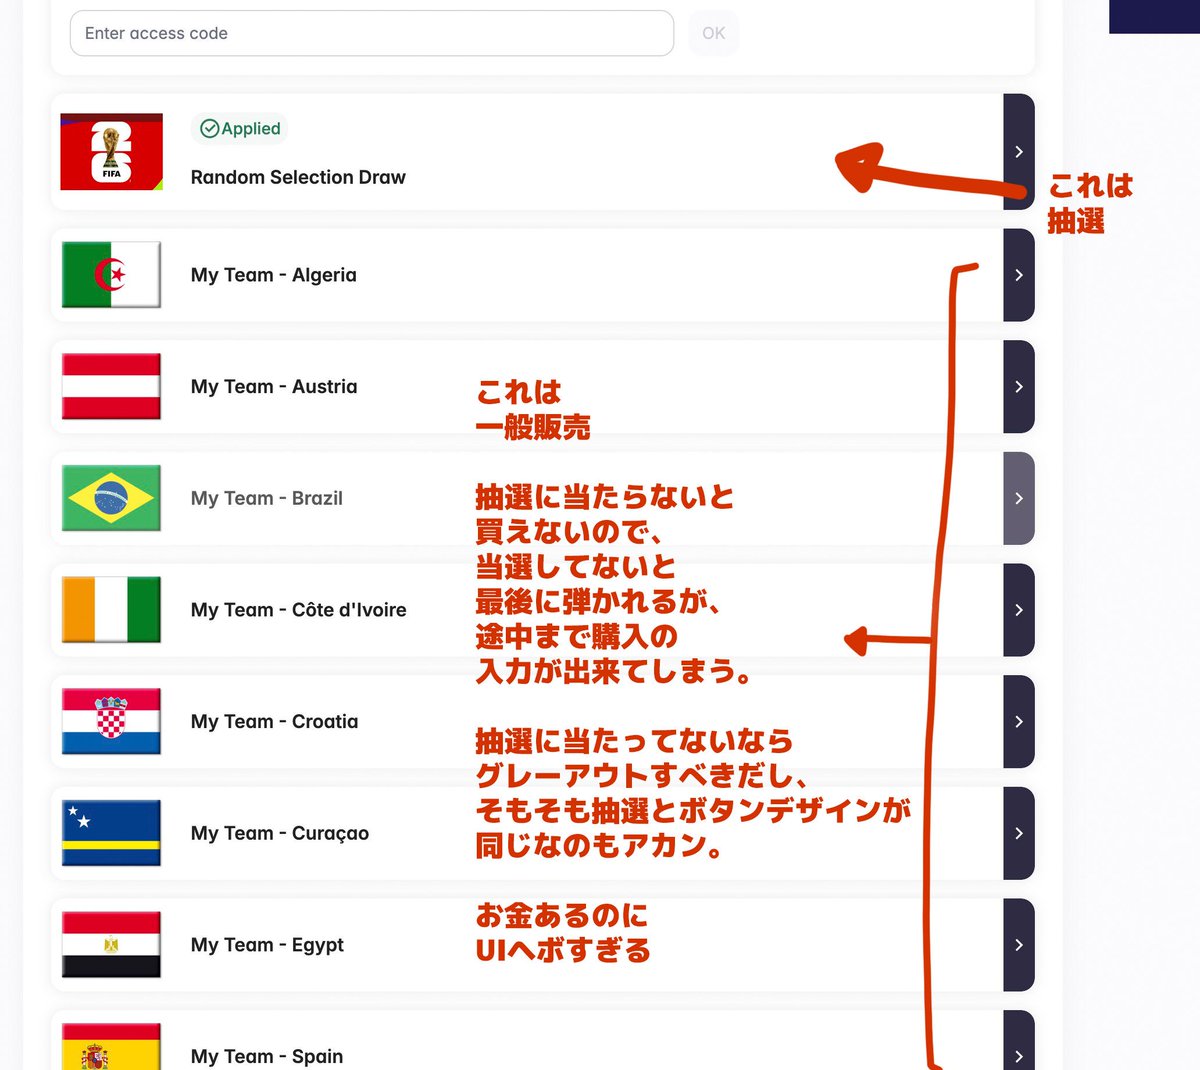Click the Brazil flag icon

click(111, 498)
